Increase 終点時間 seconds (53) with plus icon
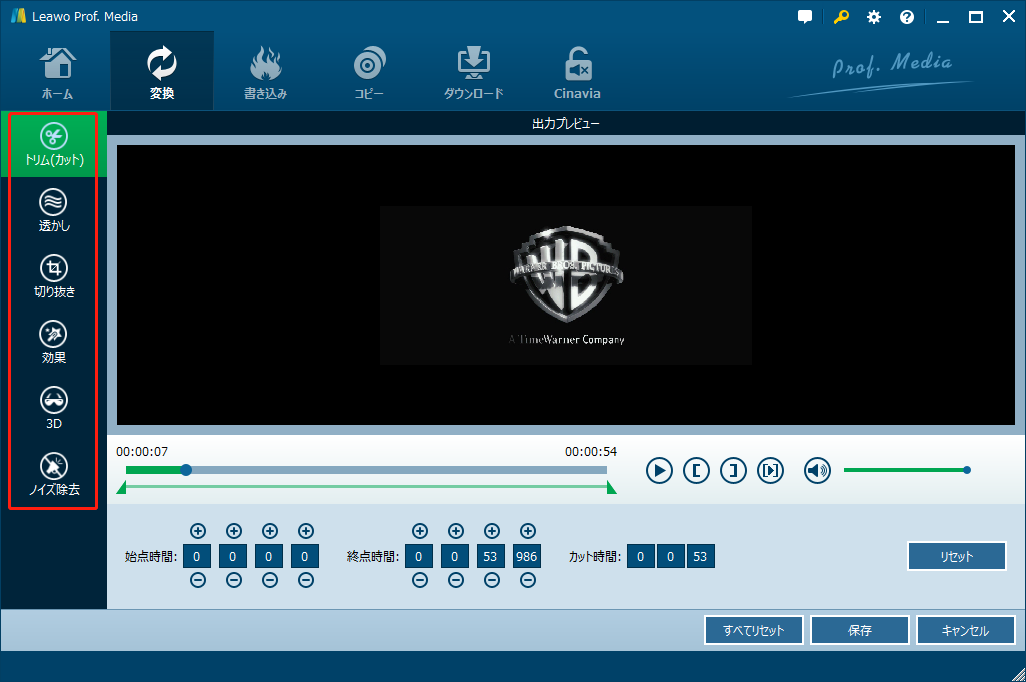 pos(492,531)
